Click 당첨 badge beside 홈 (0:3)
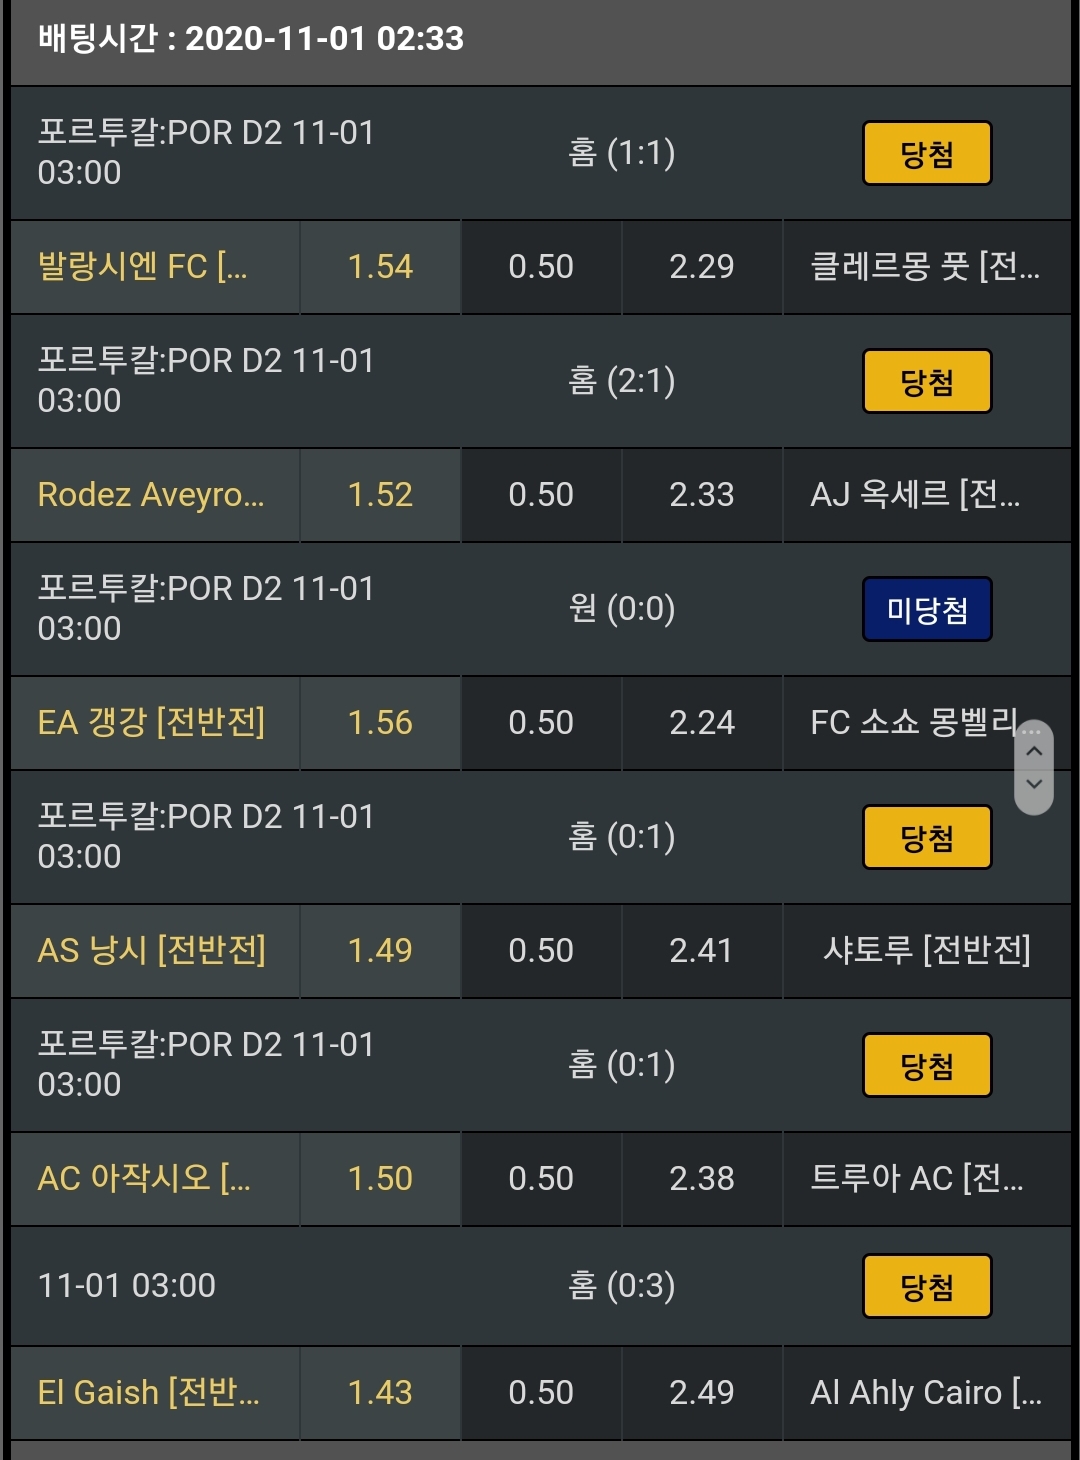This screenshot has width=1080, height=1460. 927,1286
